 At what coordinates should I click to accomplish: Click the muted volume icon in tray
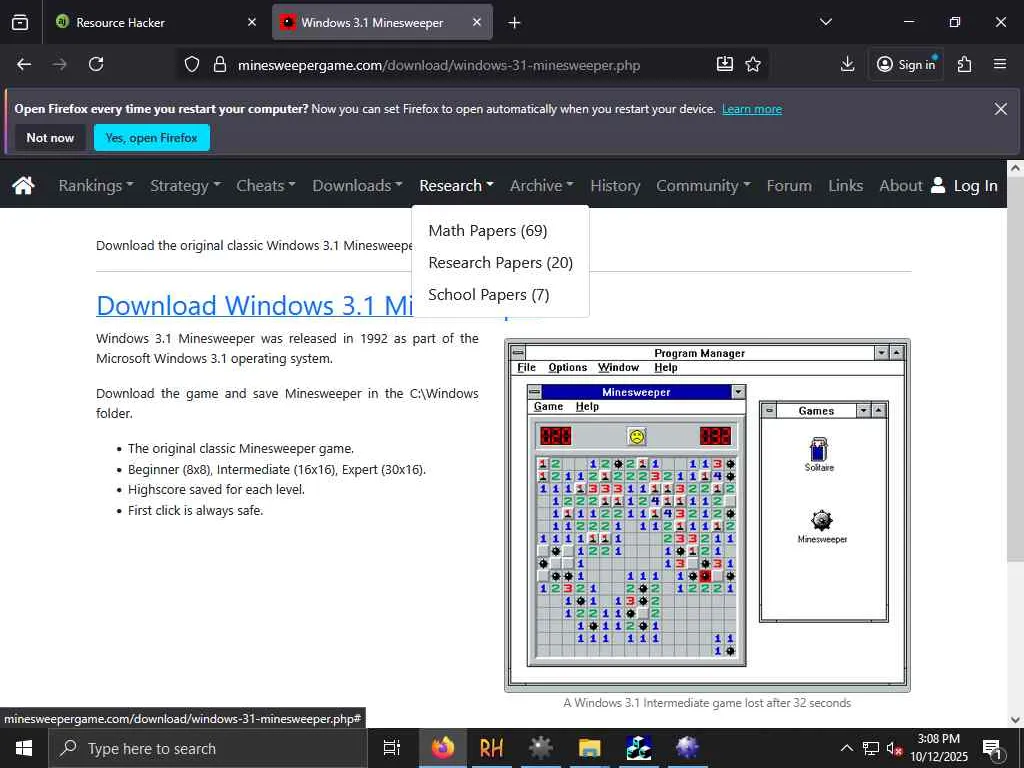tap(894, 748)
